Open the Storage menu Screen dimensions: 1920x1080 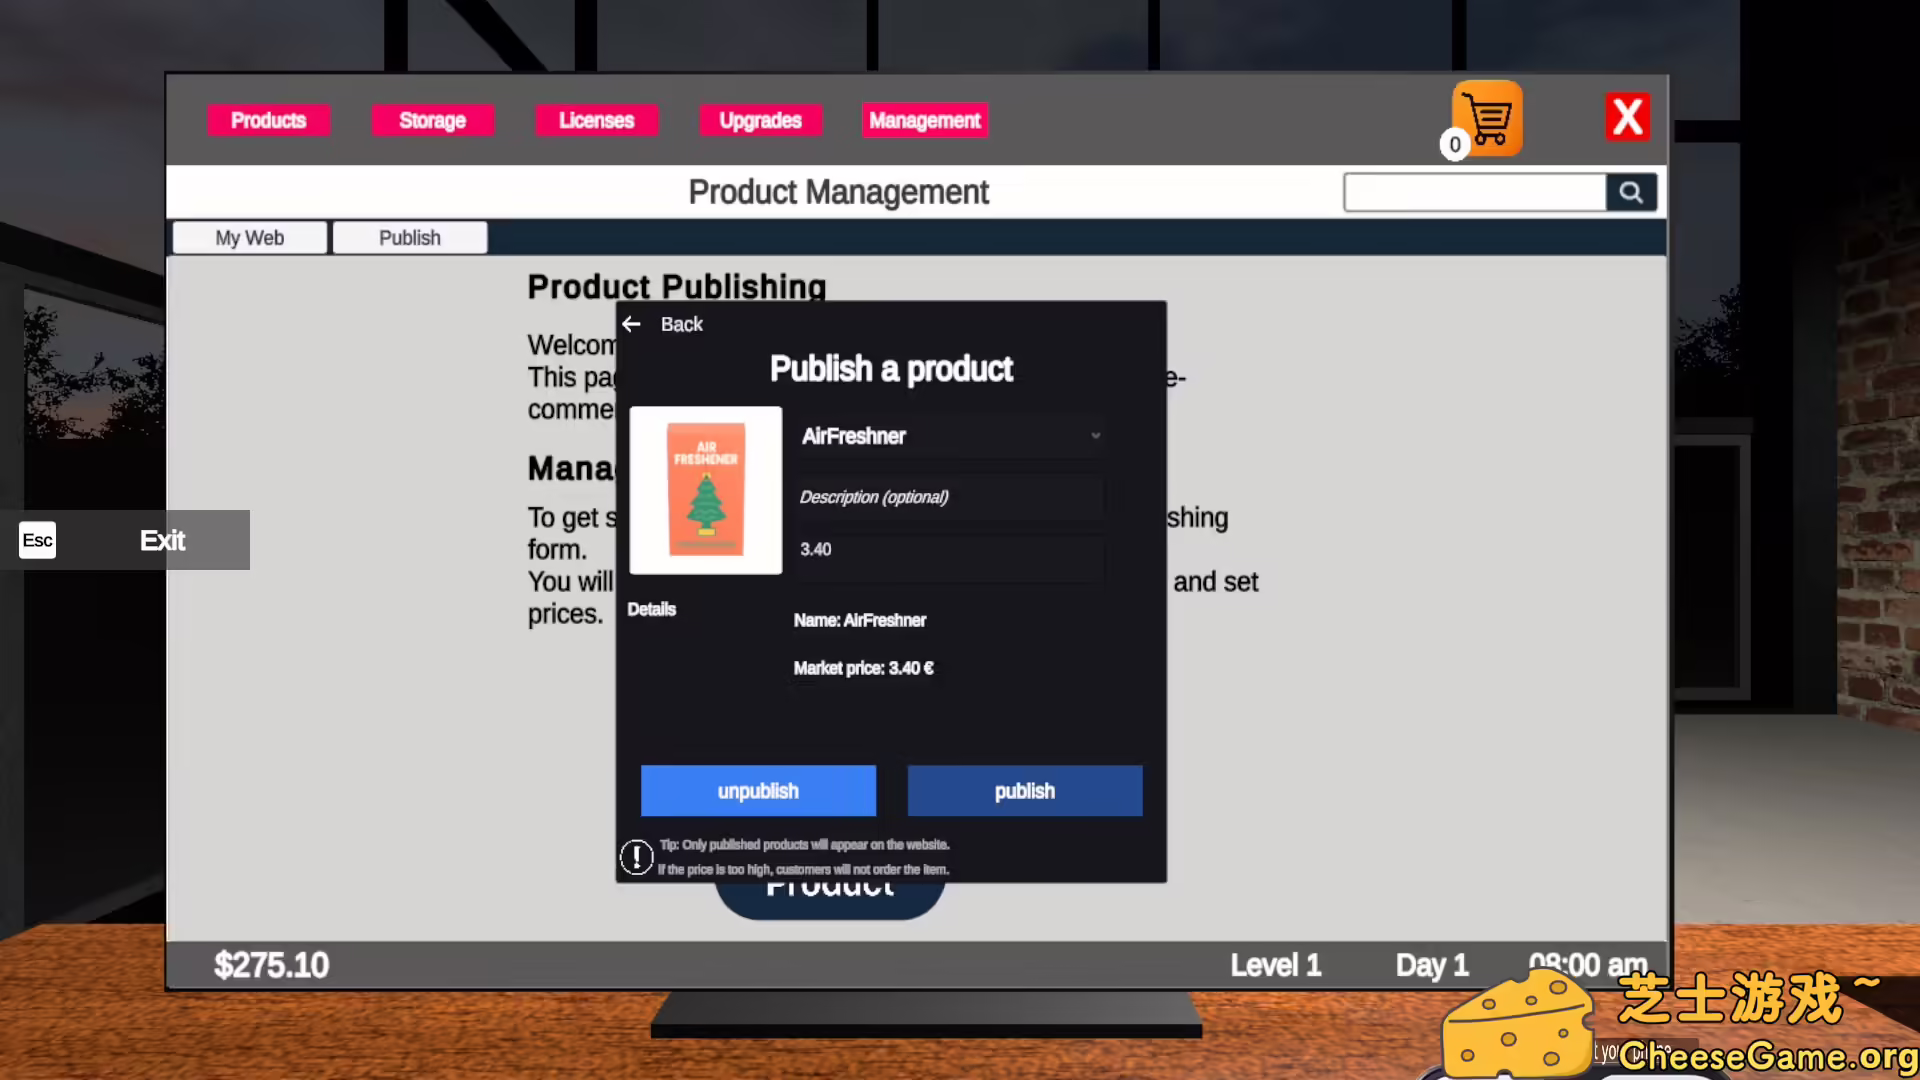tap(432, 120)
